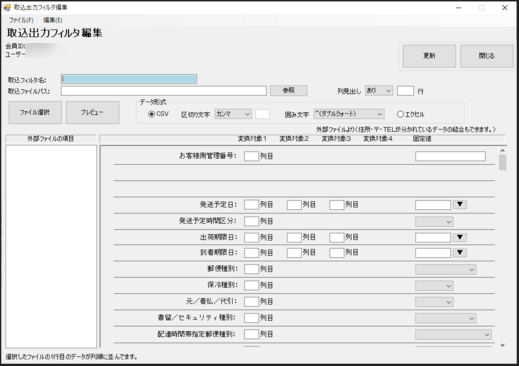The height and width of the screenshot is (366, 519).
Task: Open the 保冷種別 fixed value dropdown
Action: (434, 286)
